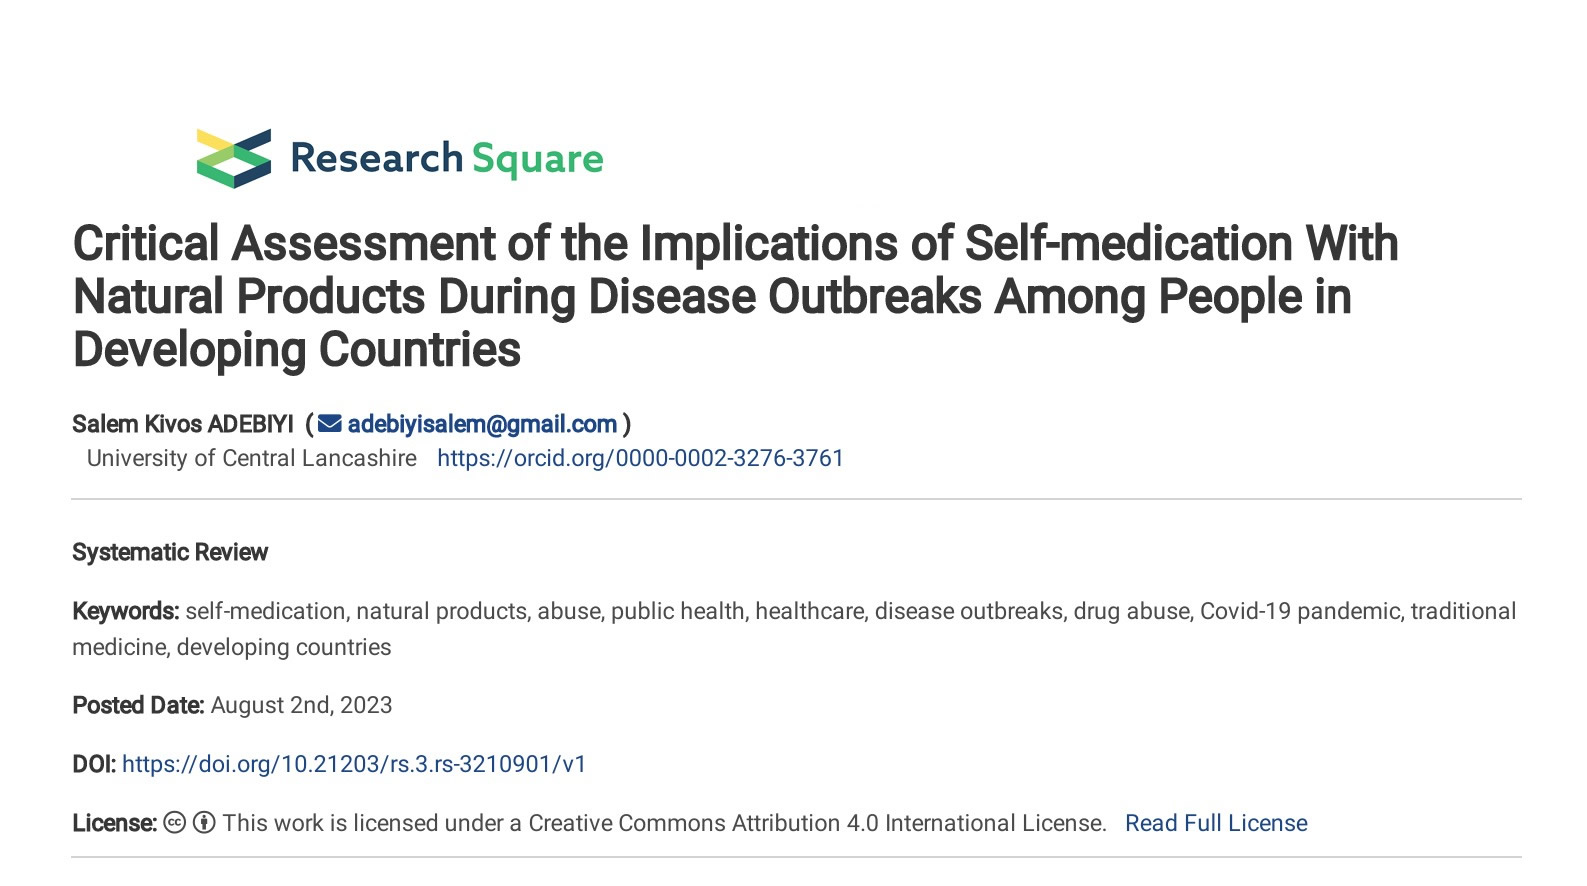This screenshot has width=1587, height=886.
Task: Click the envelope email icon
Action: pos(330,424)
